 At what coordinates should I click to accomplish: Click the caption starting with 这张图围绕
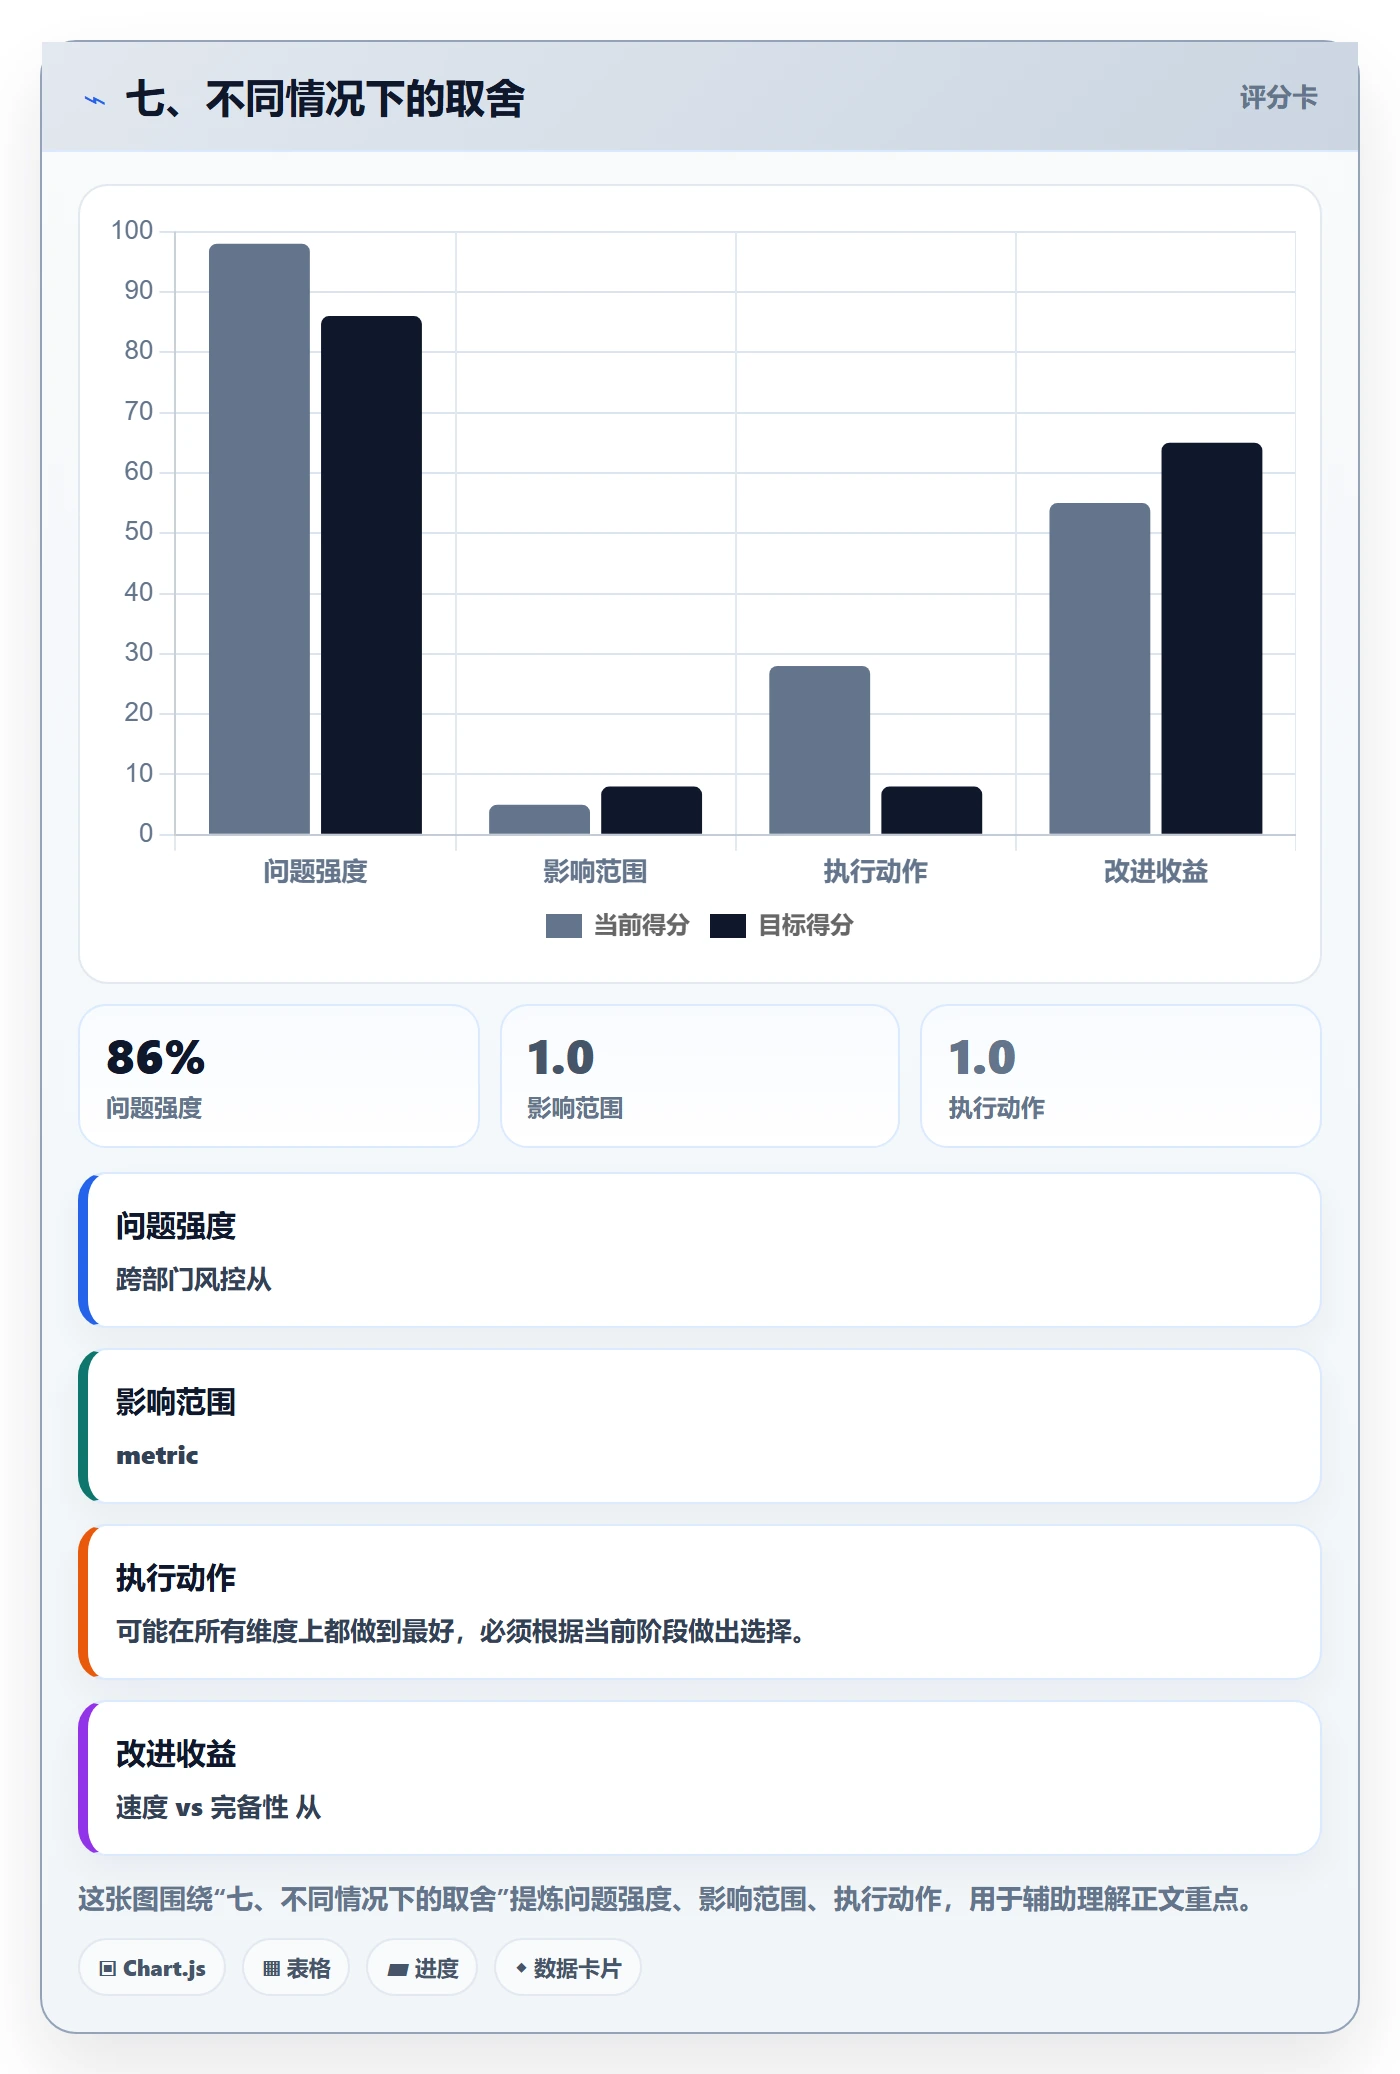coord(667,1899)
